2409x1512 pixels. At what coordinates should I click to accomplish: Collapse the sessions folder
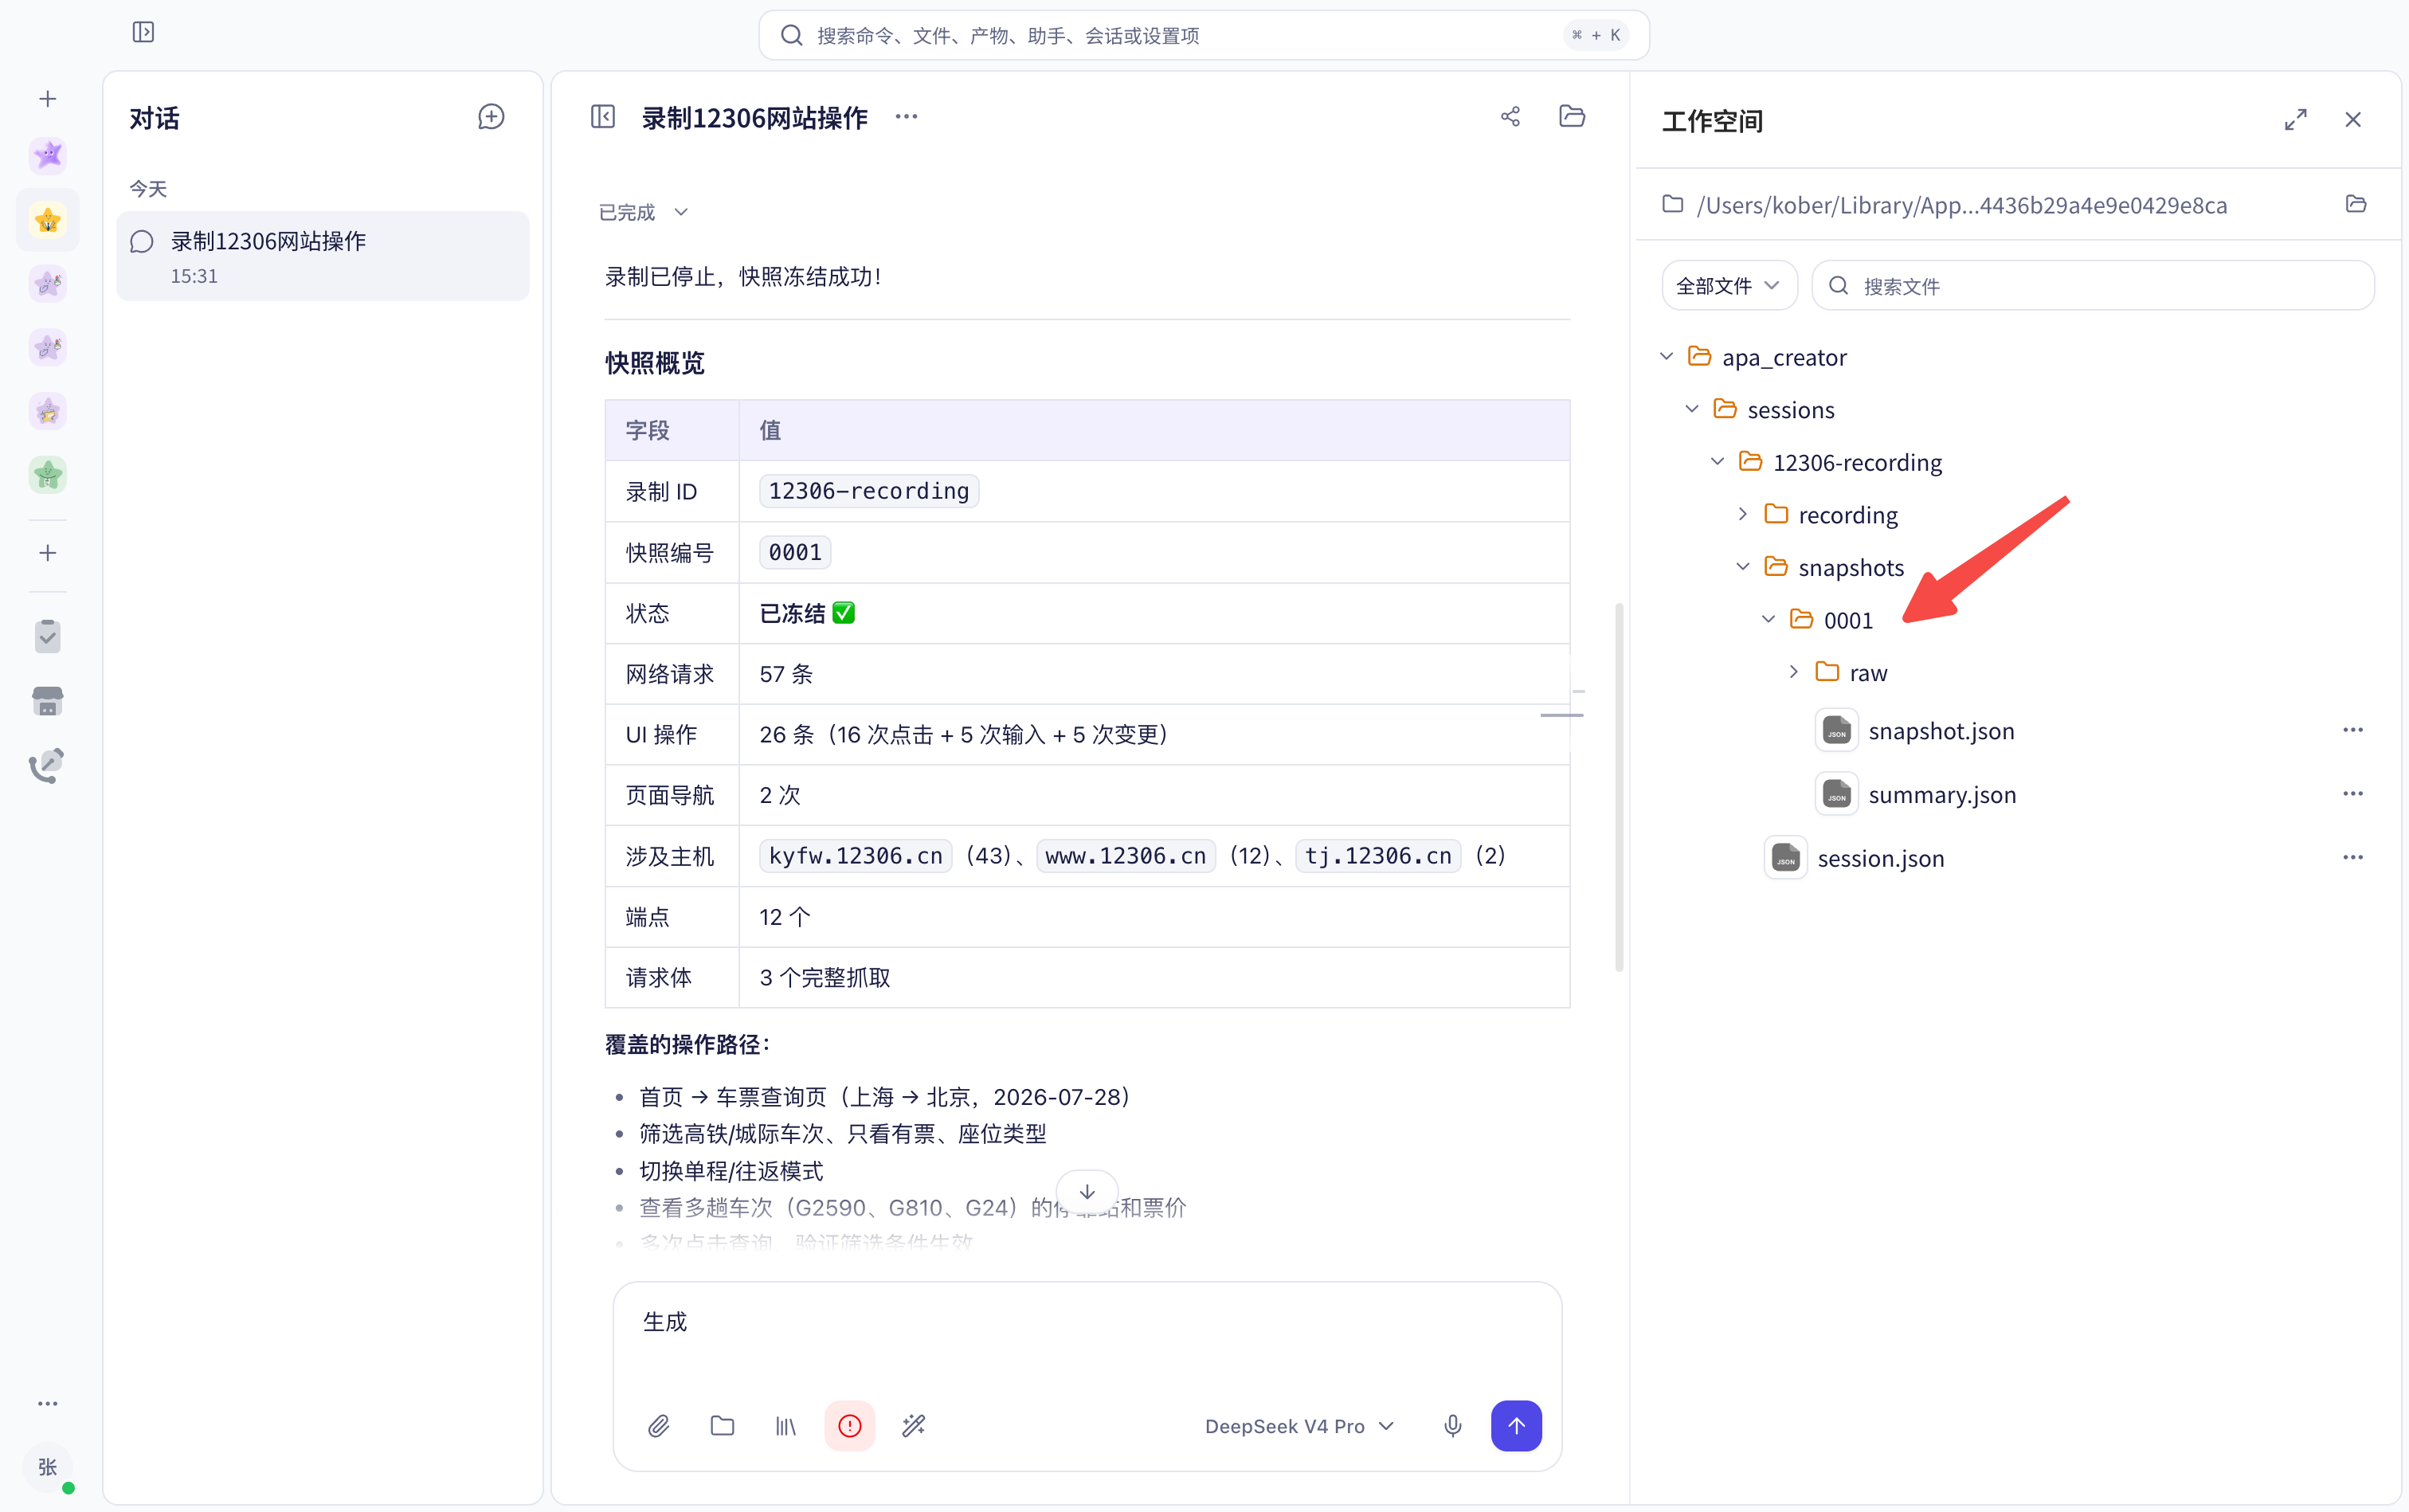(x=1692, y=410)
